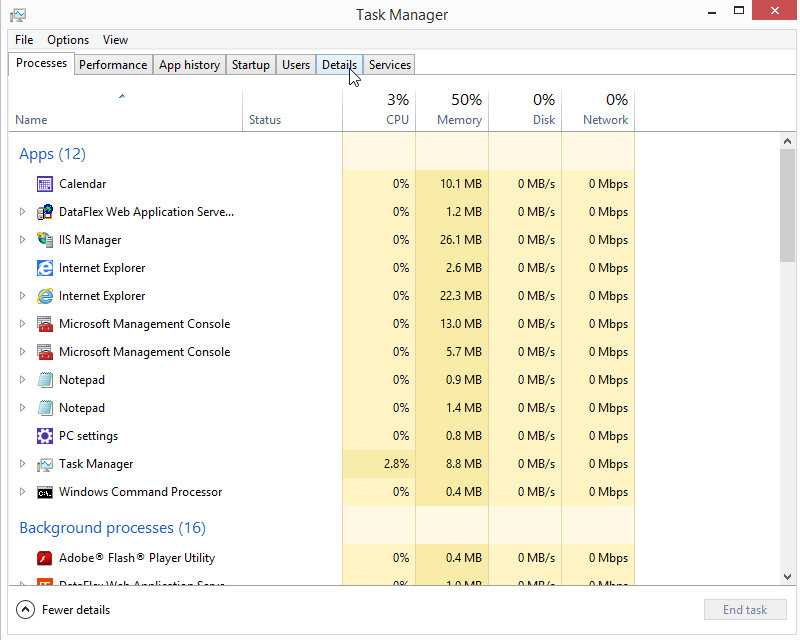Click the Internet Explorer icon with 2.6 MB memory

tap(45, 268)
